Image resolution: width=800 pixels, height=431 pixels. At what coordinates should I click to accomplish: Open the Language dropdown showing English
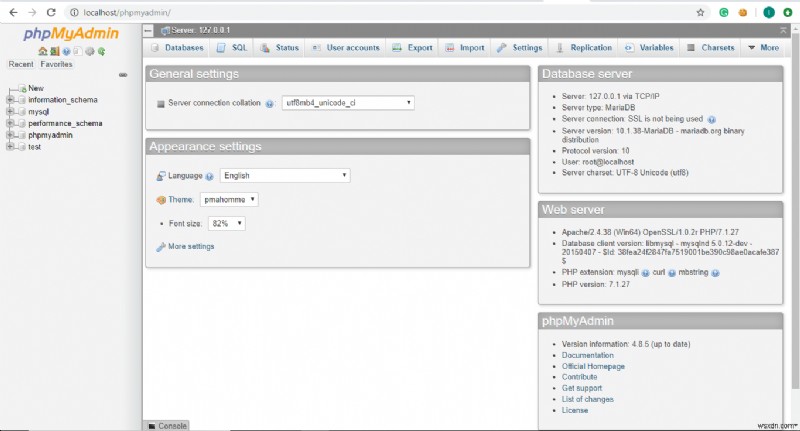click(x=285, y=175)
